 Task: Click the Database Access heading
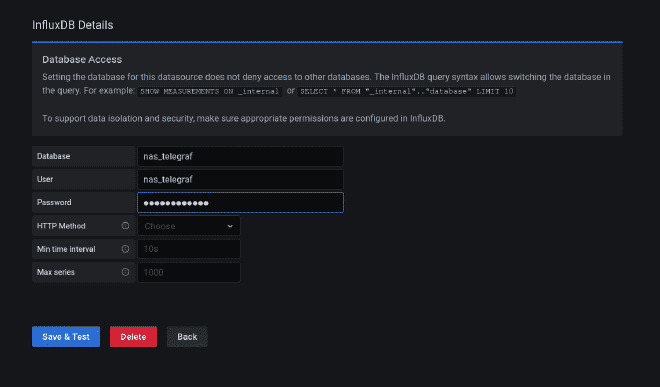(82, 60)
